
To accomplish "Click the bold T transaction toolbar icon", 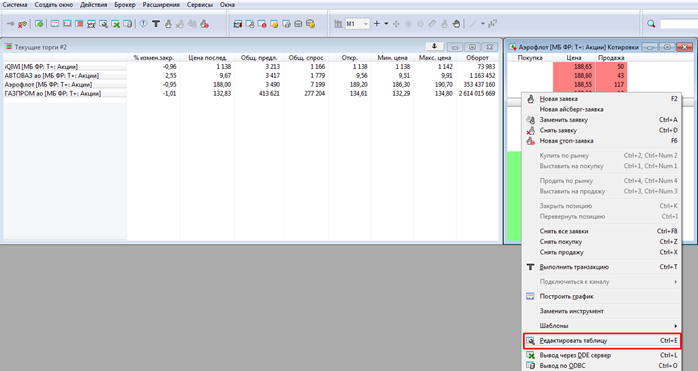I will click(x=156, y=24).
